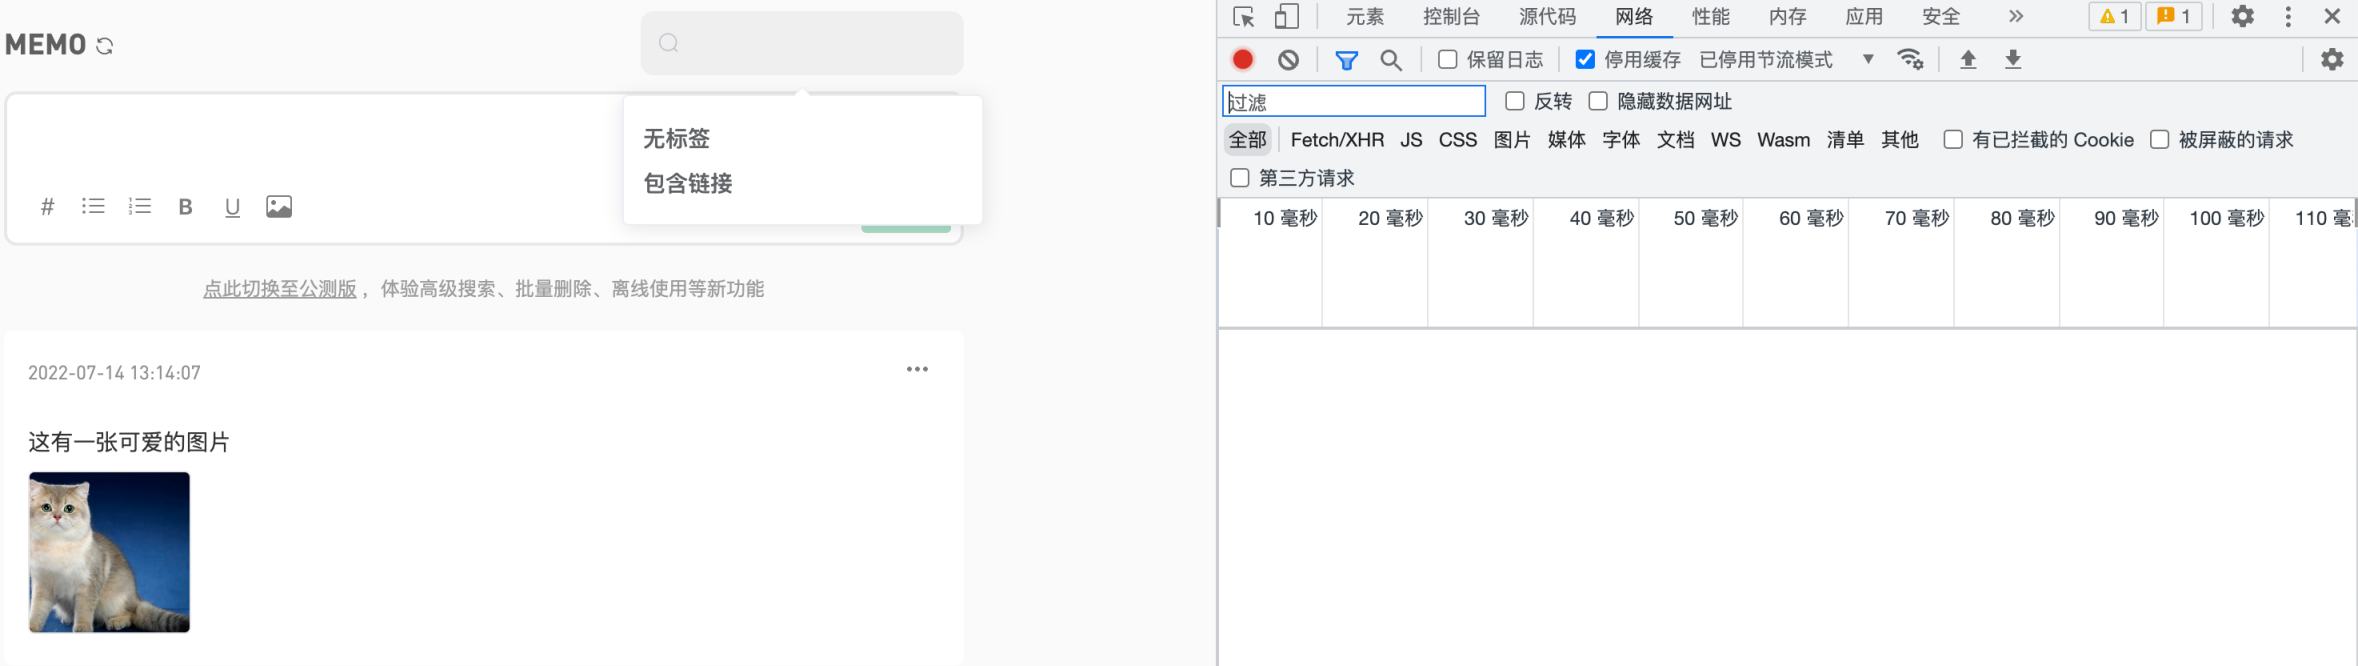
Task: Filter requests by CSS type
Action: pyautogui.click(x=1458, y=140)
